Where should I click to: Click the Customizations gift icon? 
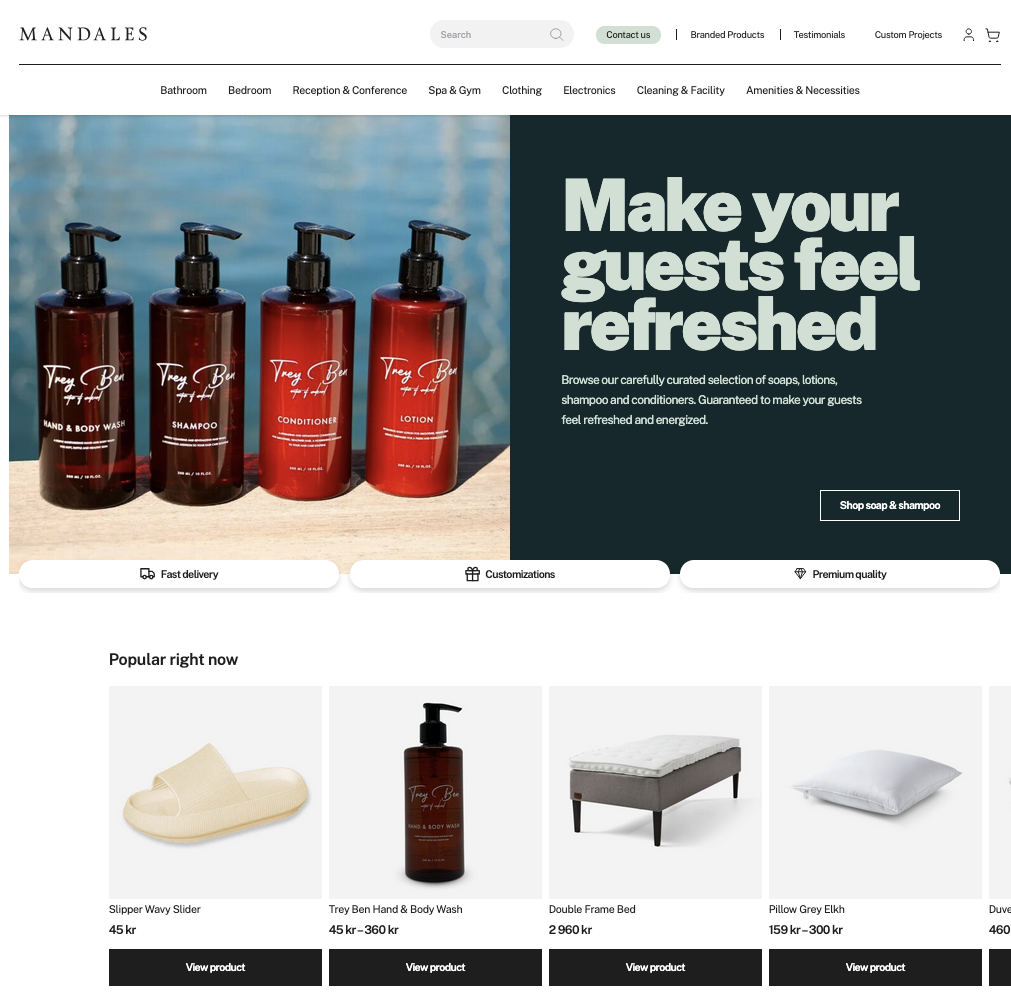pyautogui.click(x=473, y=574)
